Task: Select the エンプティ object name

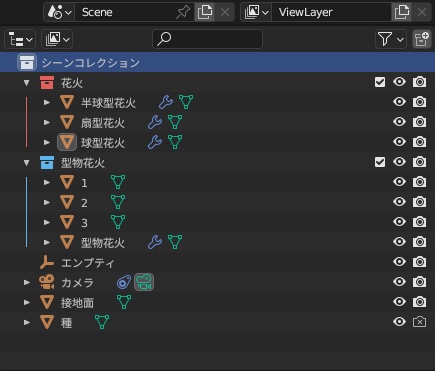Action: (88, 263)
